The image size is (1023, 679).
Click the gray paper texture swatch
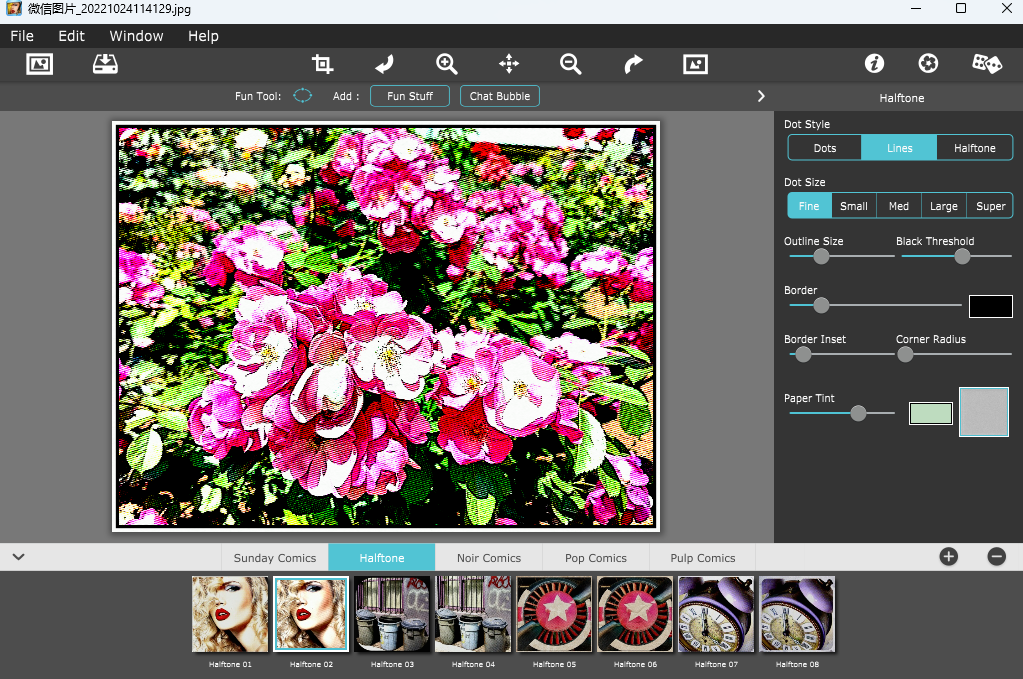(x=984, y=412)
